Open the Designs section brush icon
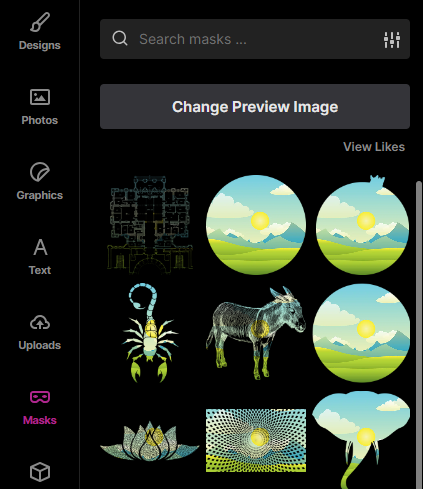Viewport: 423px width, 489px height. tap(40, 22)
